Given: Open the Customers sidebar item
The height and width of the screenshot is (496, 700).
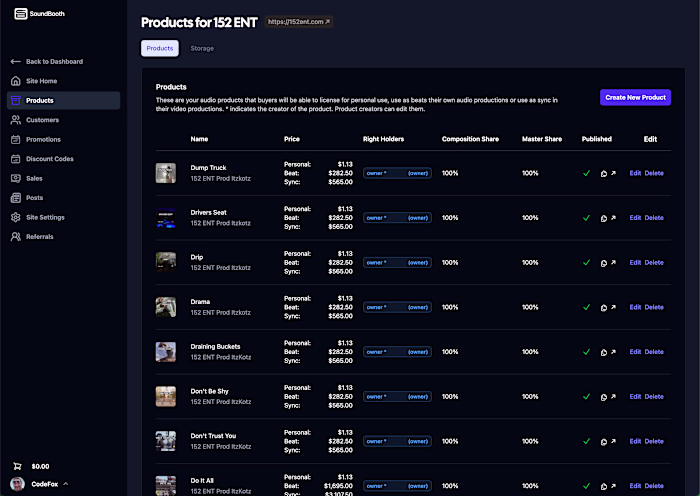Looking at the screenshot, I should pos(63,120).
